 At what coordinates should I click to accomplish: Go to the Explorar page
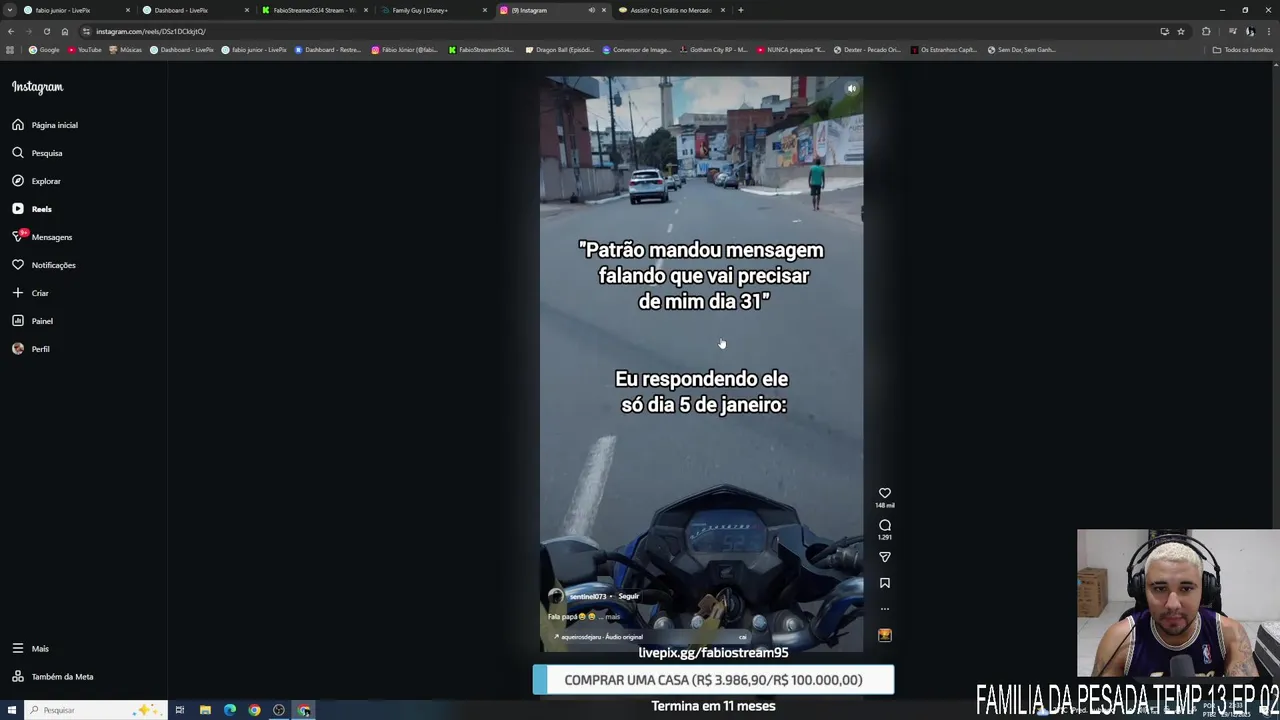[37, 181]
